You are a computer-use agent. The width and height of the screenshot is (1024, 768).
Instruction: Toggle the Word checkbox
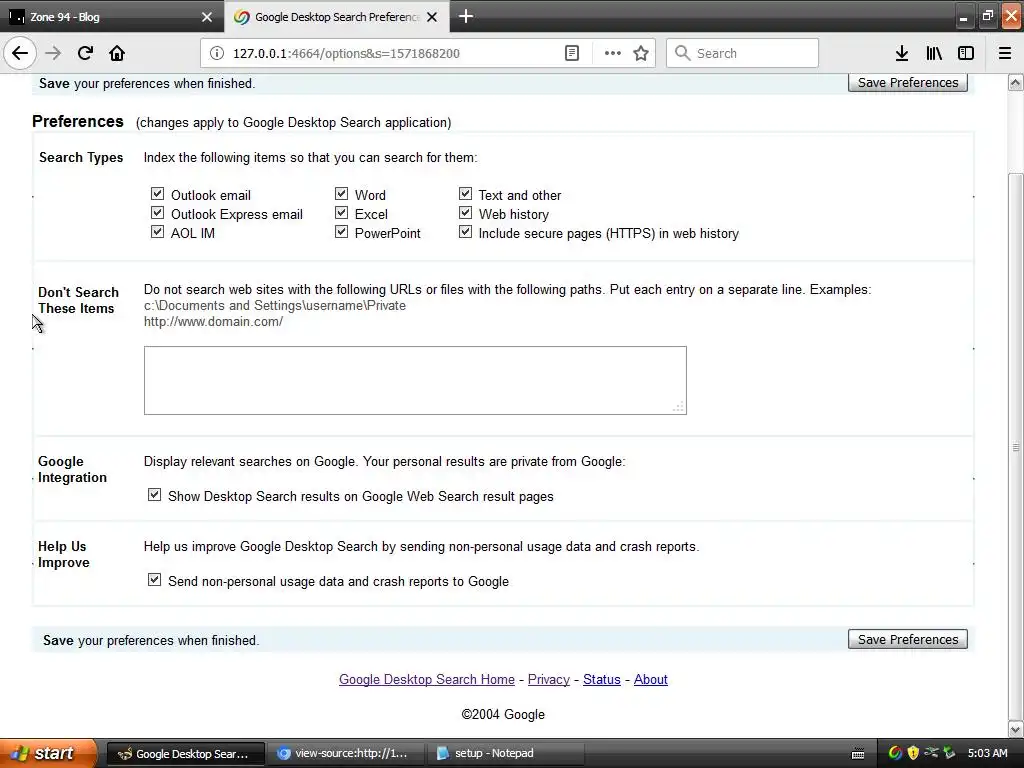coord(341,193)
